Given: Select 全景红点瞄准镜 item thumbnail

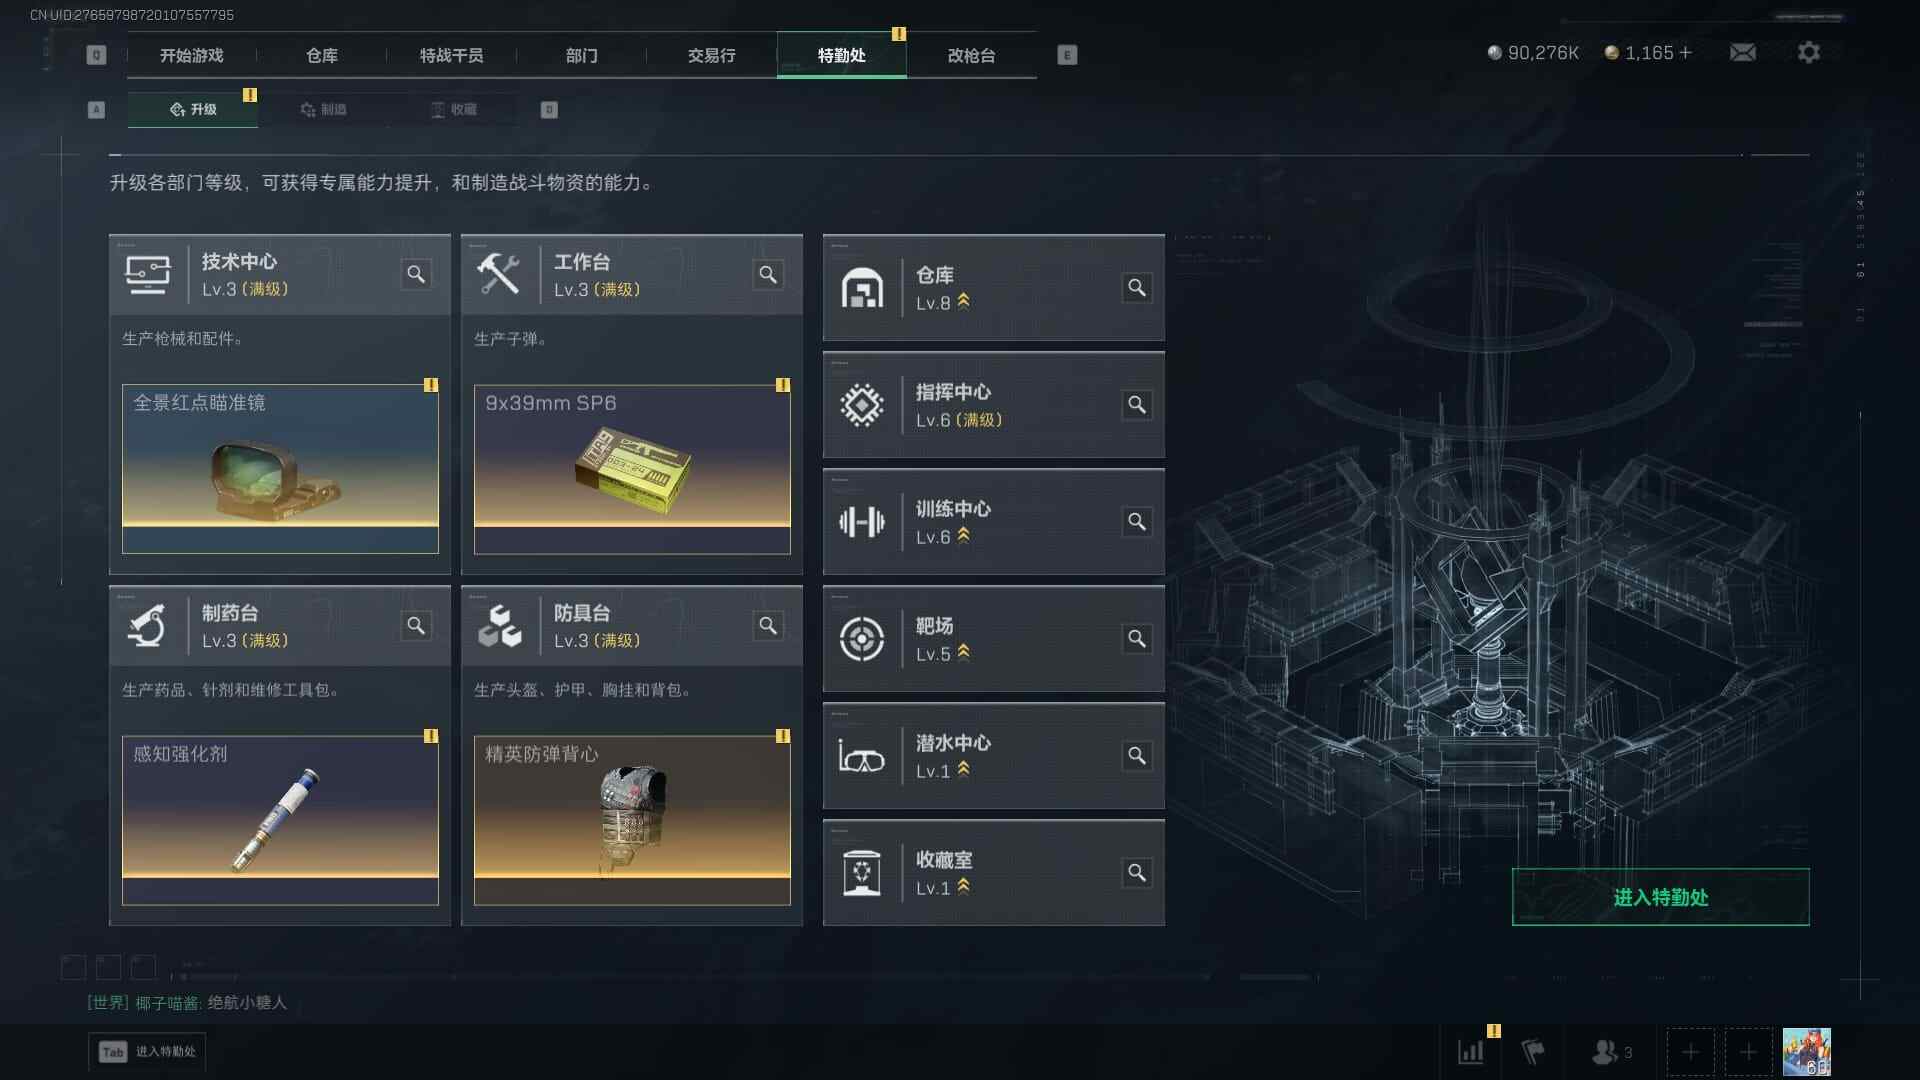Looking at the screenshot, I should click(x=280, y=469).
